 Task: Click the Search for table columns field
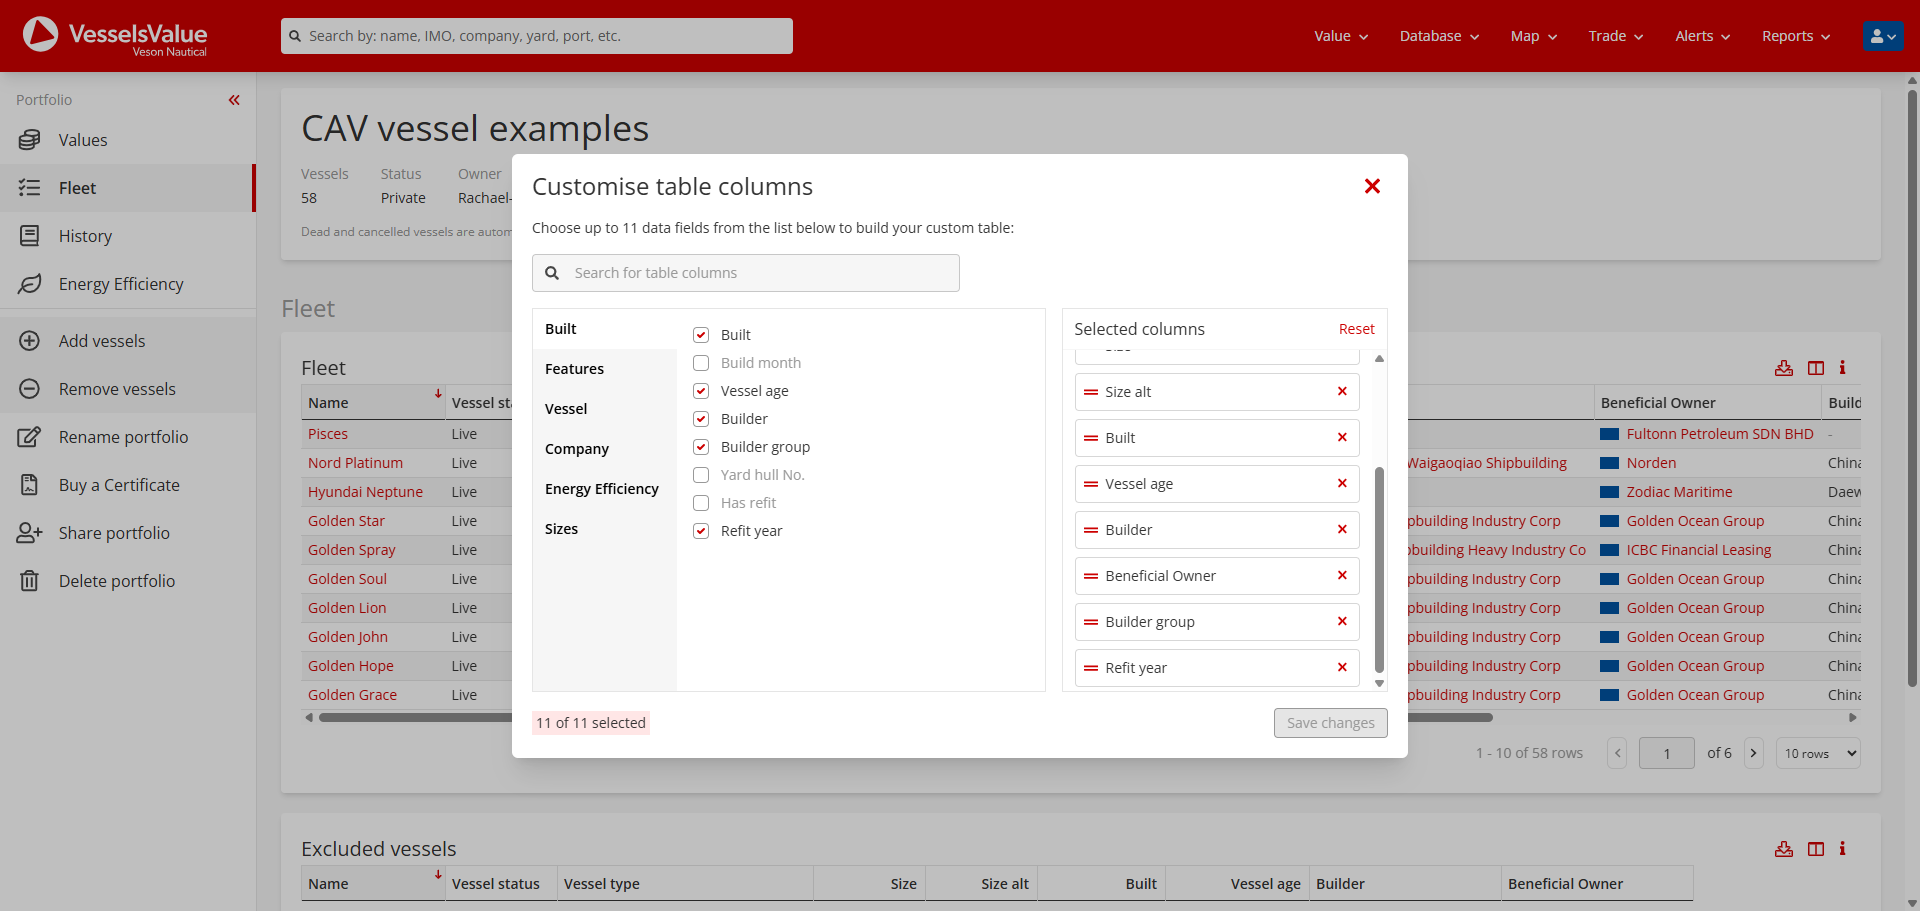tap(760, 273)
